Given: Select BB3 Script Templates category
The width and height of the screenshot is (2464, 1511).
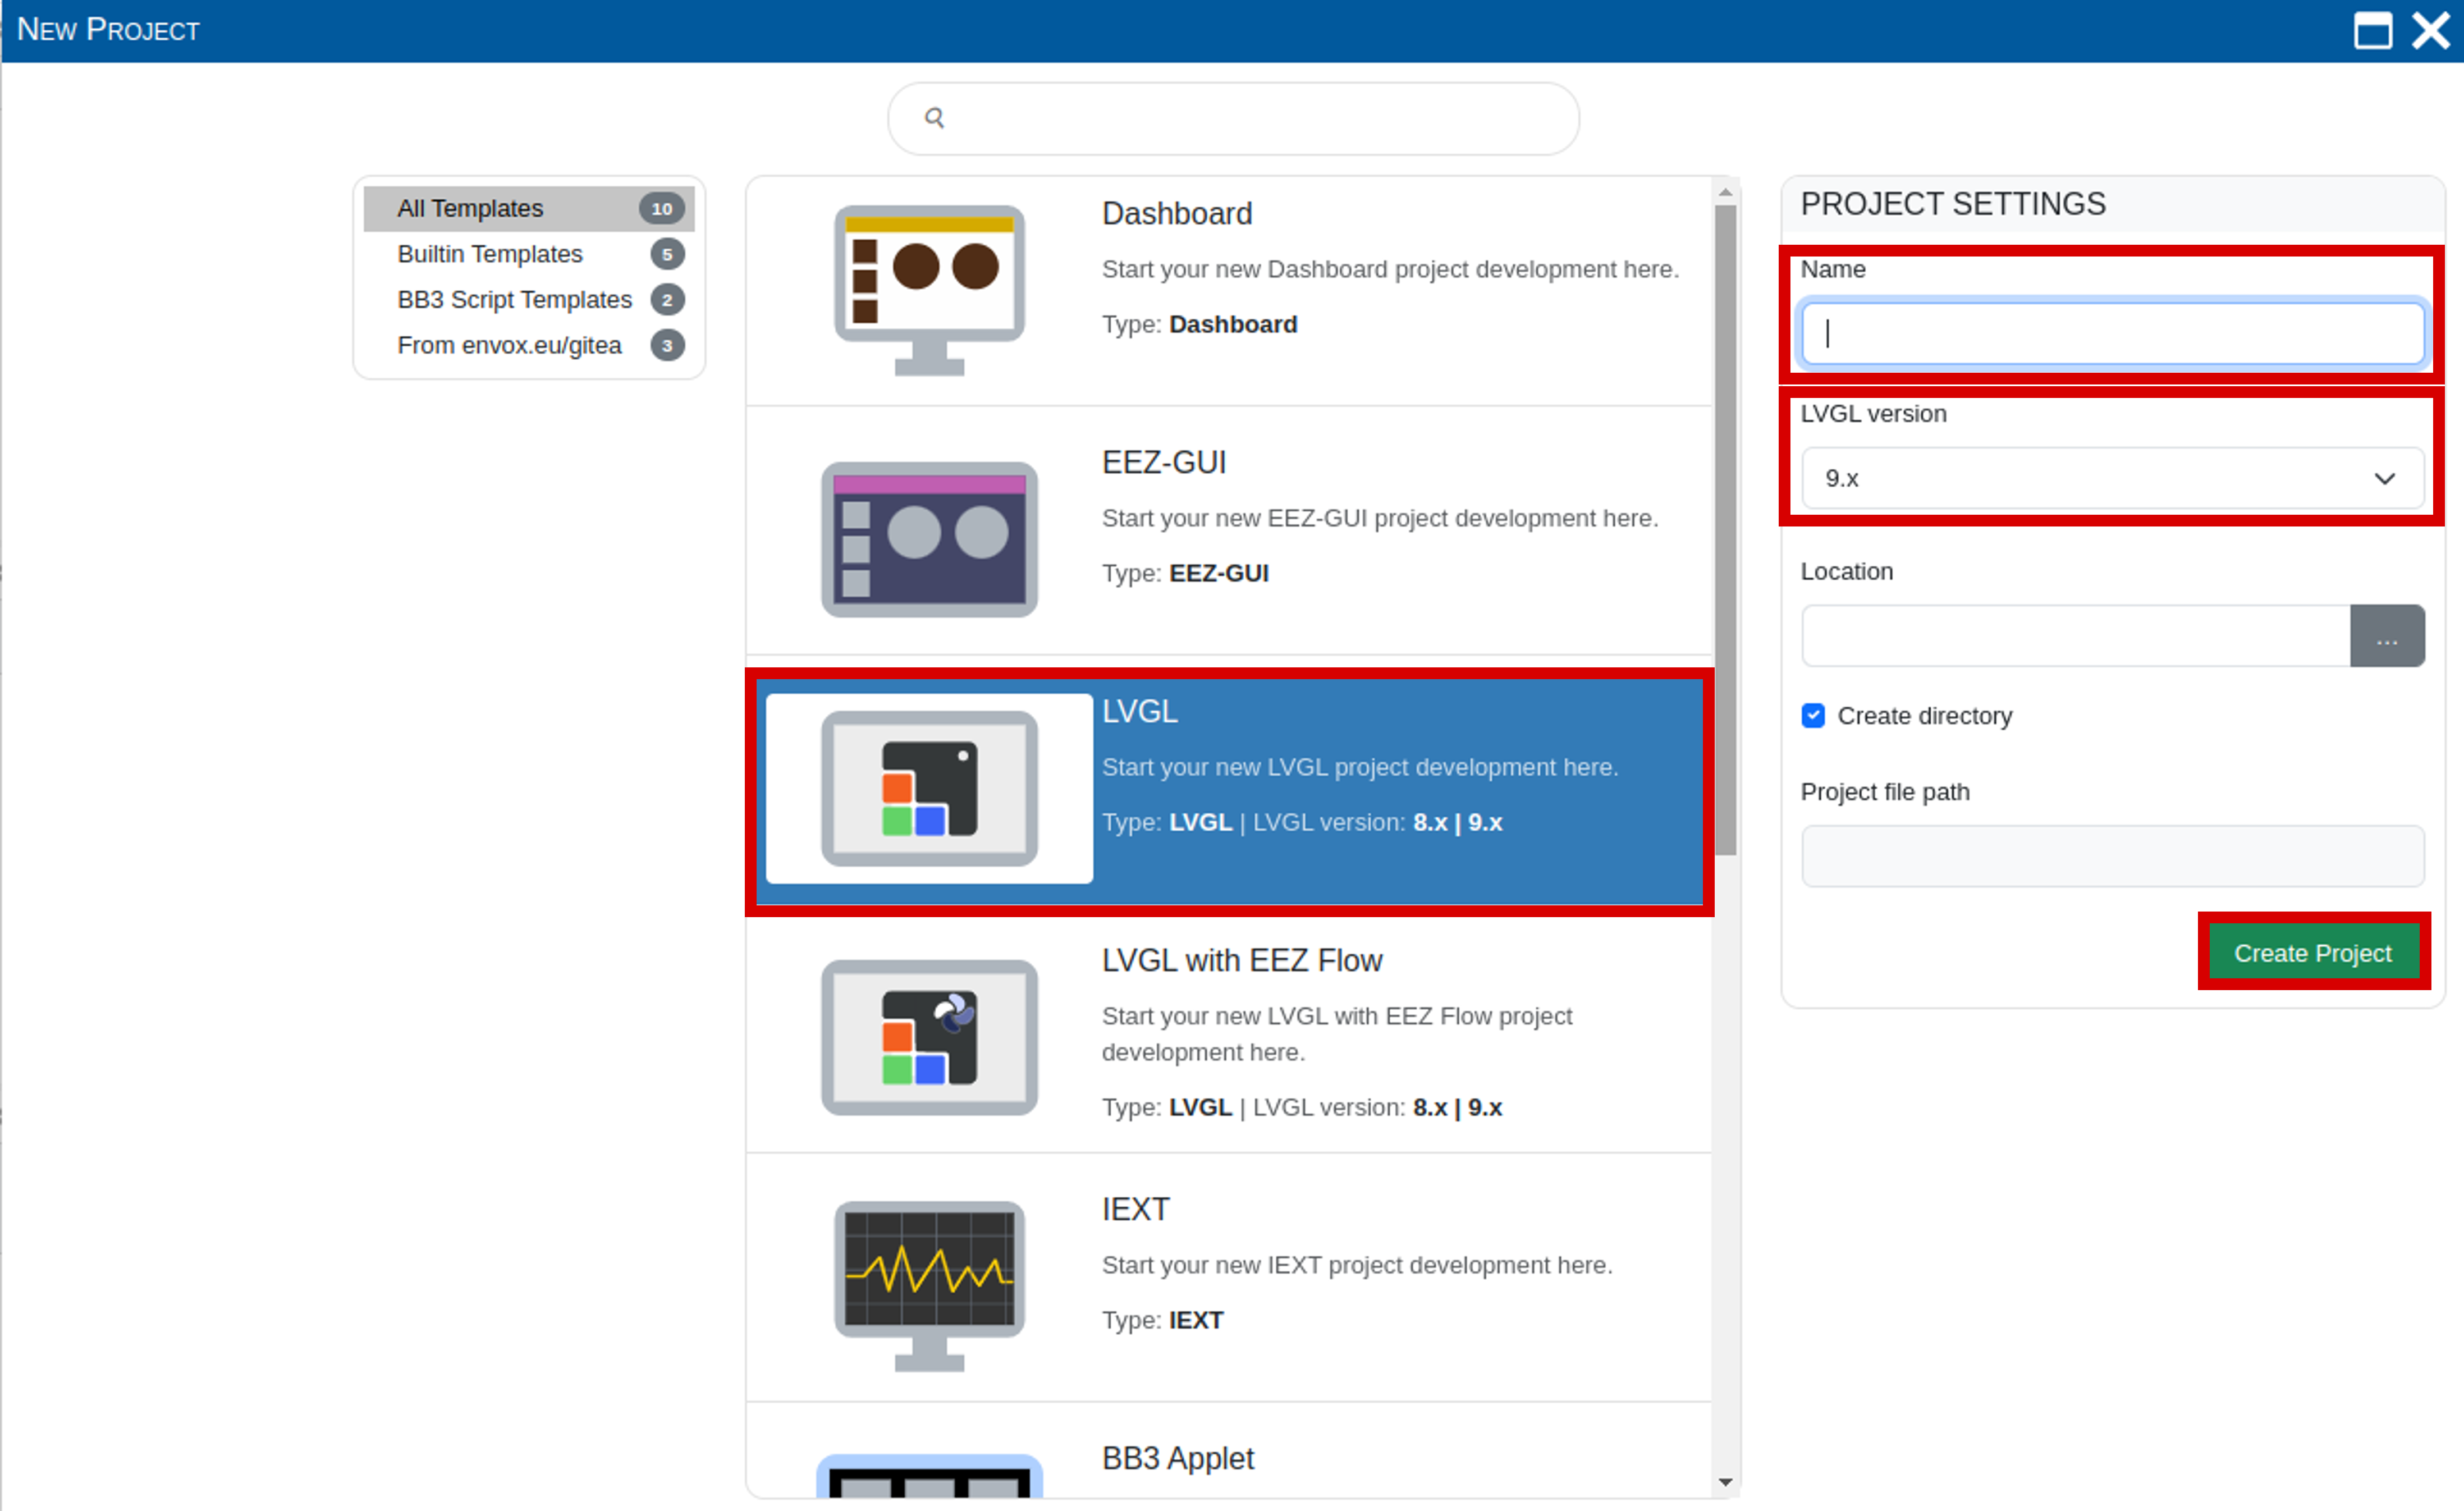Looking at the screenshot, I should pos(529,299).
